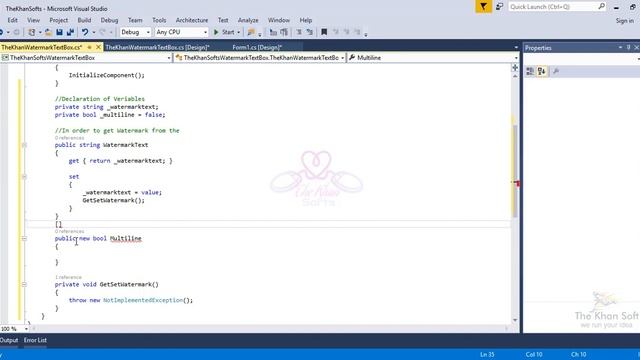Click the Start debugging button
640x360 pixels.
(224, 32)
